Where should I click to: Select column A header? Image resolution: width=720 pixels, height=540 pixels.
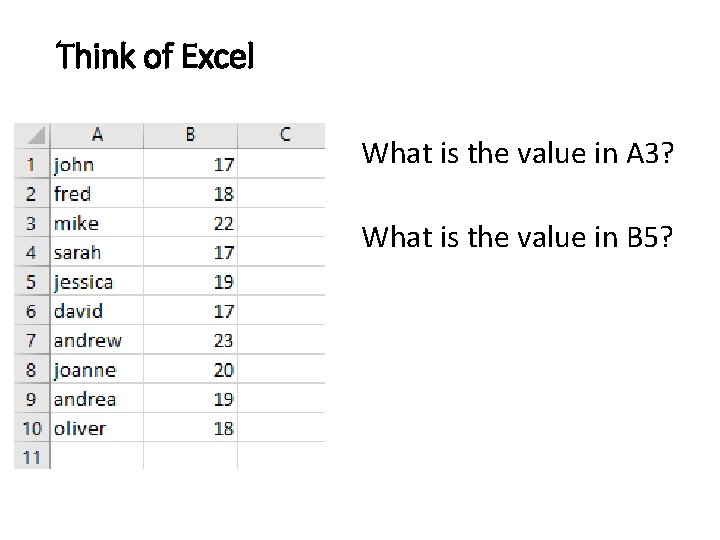pyautogui.click(x=97, y=135)
